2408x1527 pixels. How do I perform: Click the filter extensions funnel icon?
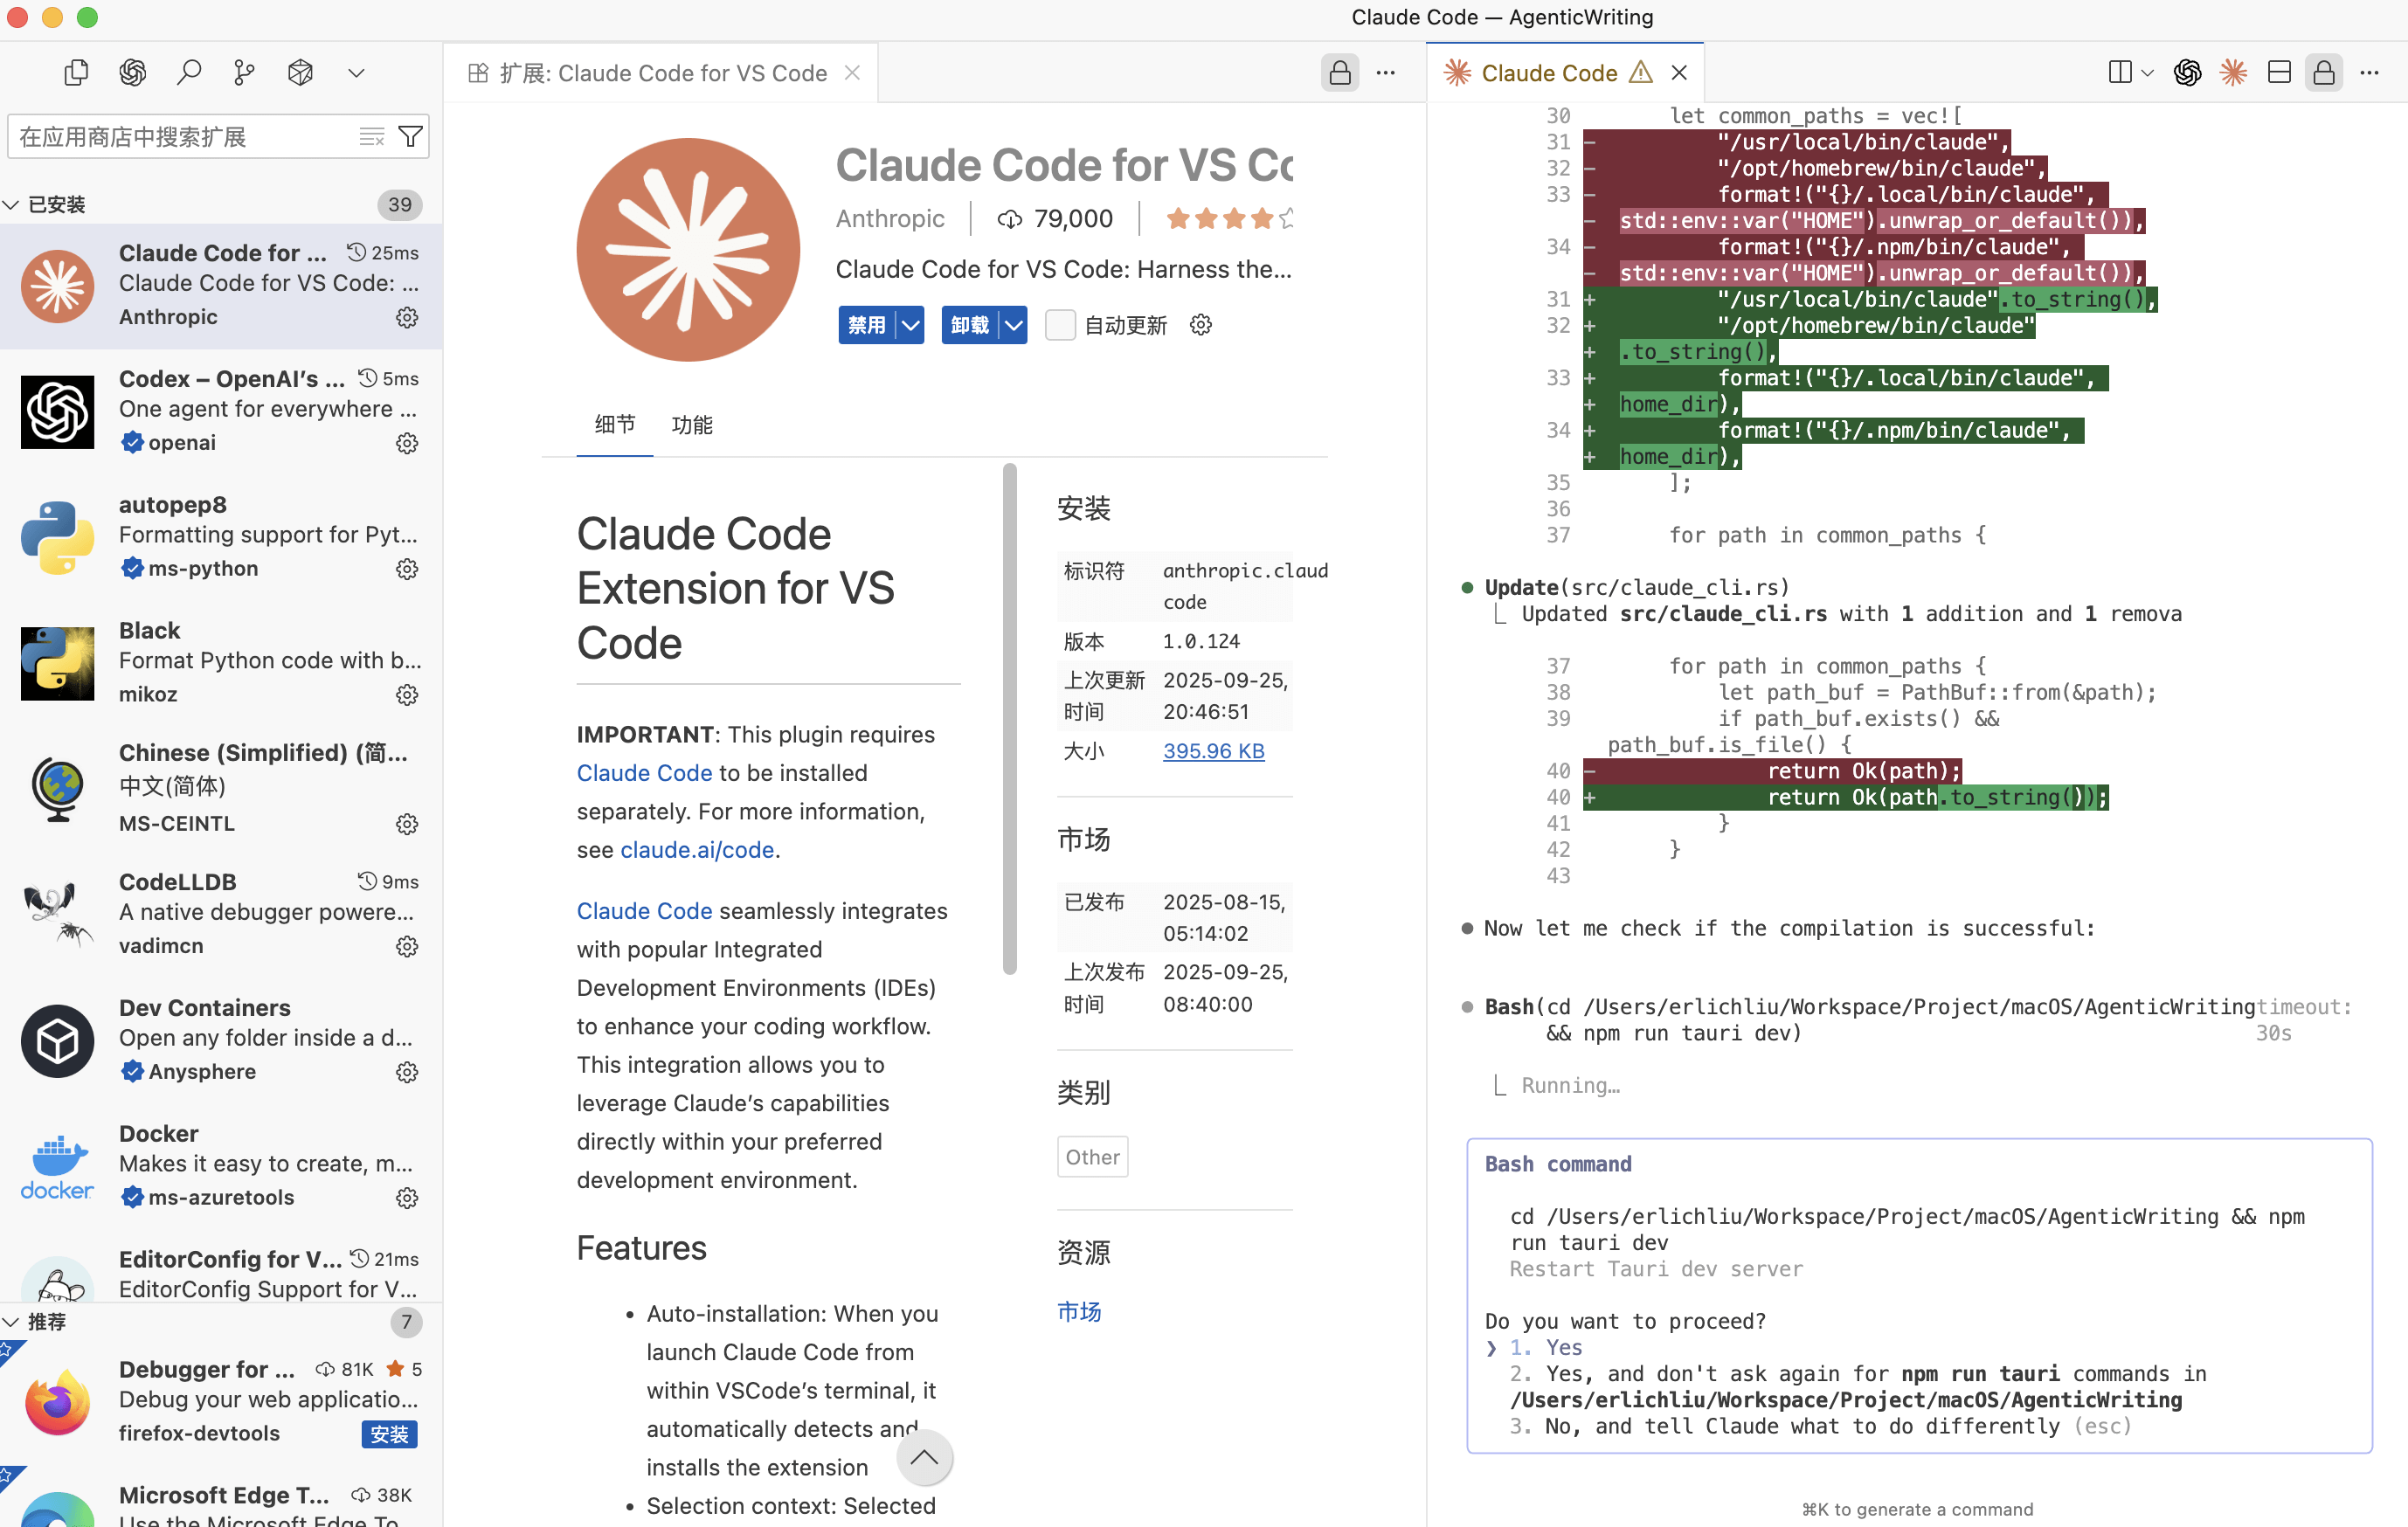(410, 137)
